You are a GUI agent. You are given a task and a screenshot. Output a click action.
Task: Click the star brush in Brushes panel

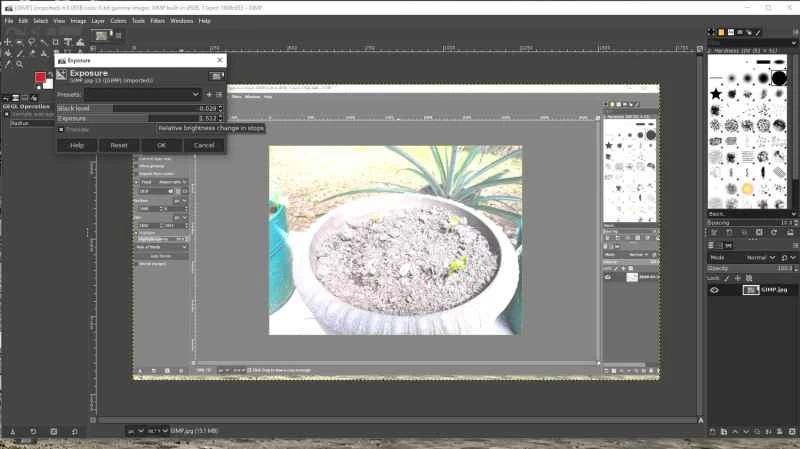(x=717, y=94)
